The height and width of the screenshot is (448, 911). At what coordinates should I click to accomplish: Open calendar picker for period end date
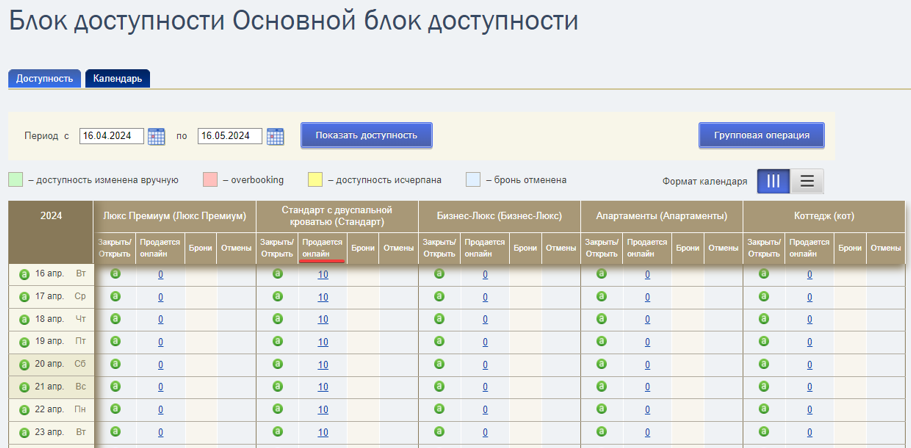click(x=275, y=137)
